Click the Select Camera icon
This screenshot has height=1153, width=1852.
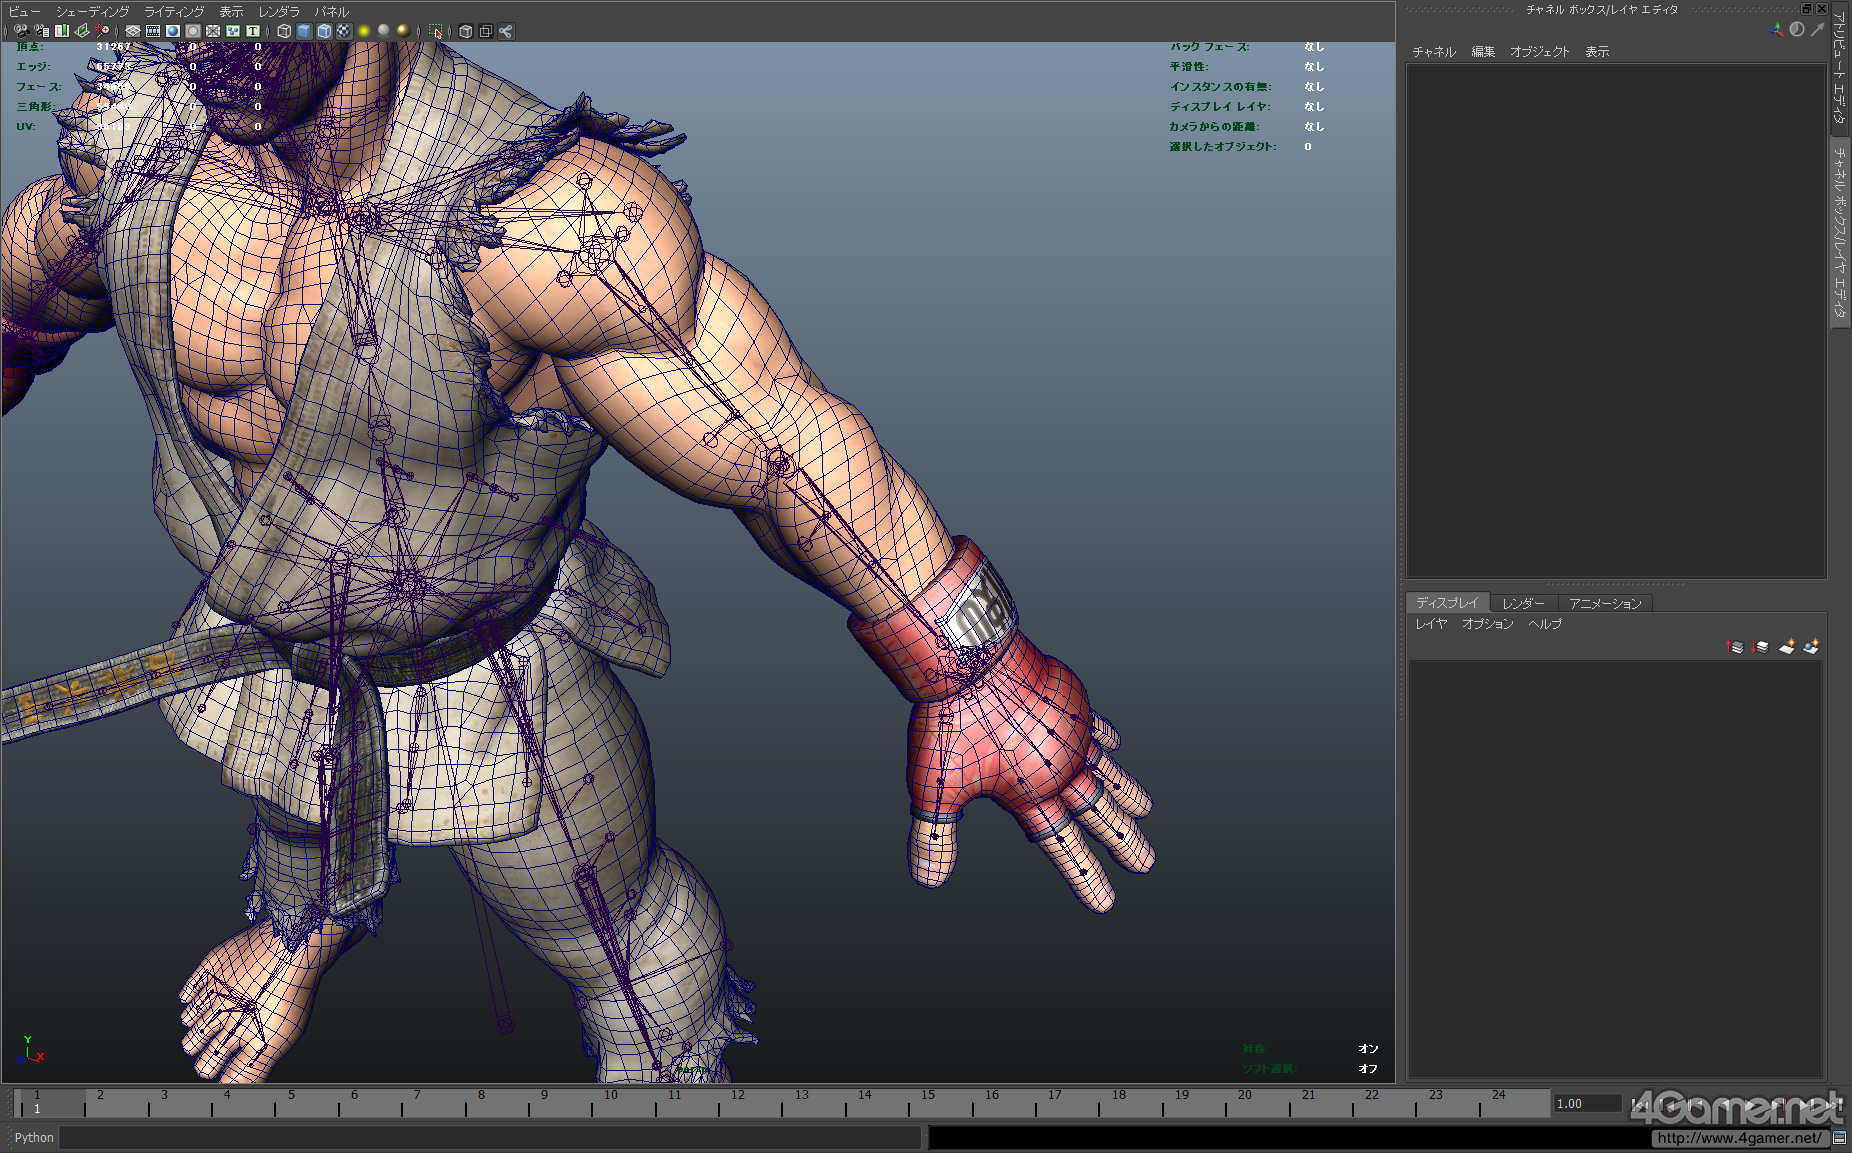[x=21, y=31]
